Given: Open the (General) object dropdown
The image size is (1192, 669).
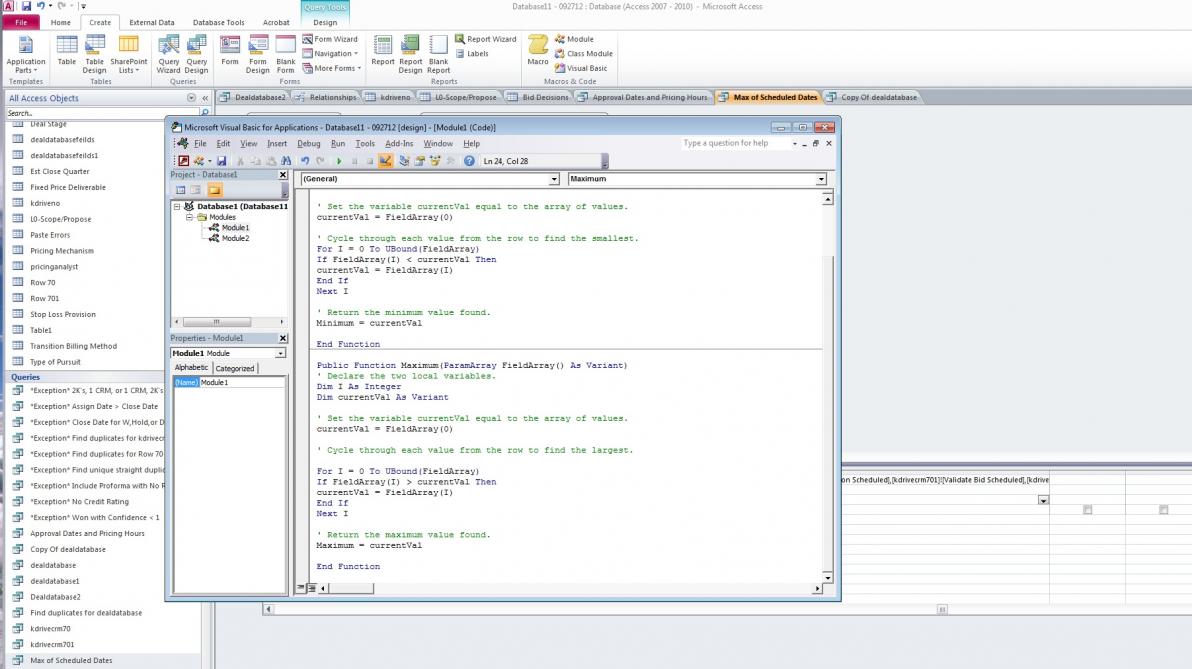Looking at the screenshot, I should [554, 179].
